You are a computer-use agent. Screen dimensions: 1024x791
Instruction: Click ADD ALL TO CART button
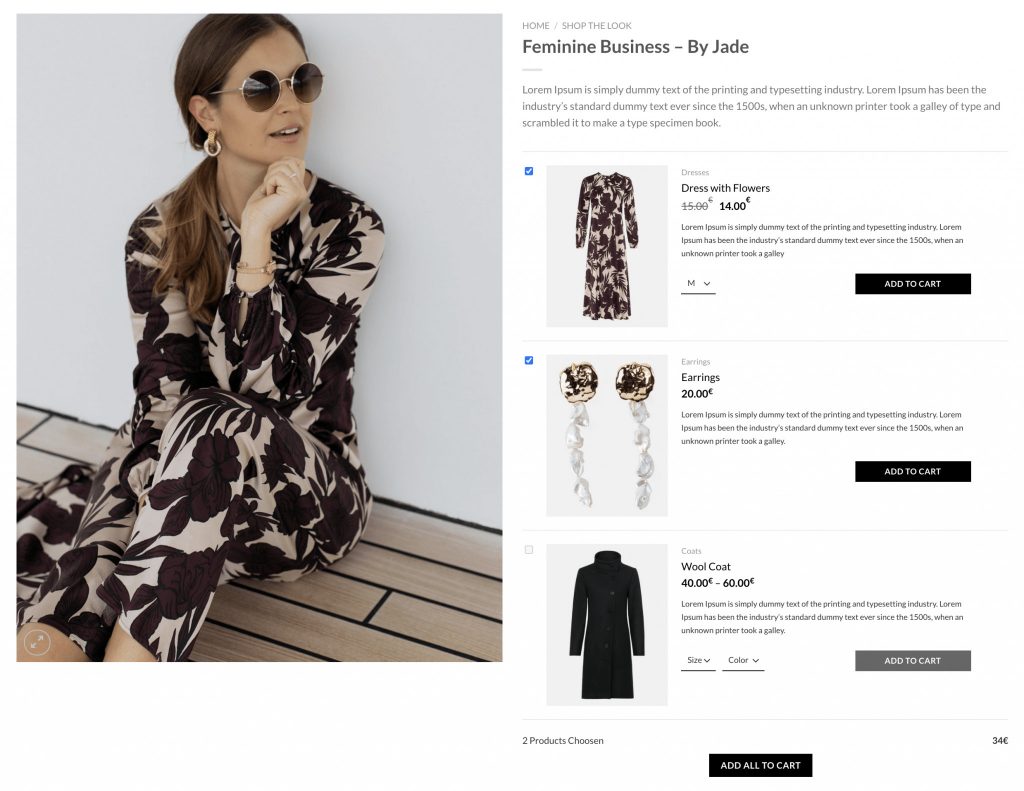pos(760,766)
